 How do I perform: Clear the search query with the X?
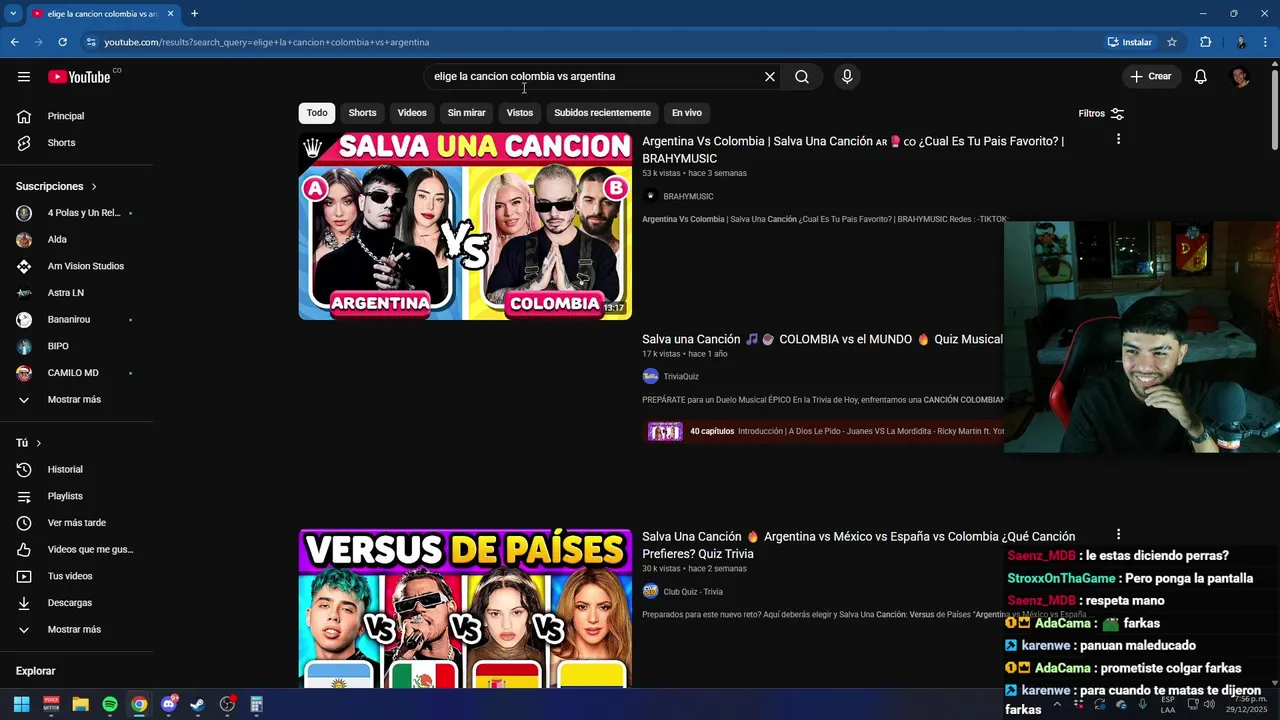click(x=770, y=77)
